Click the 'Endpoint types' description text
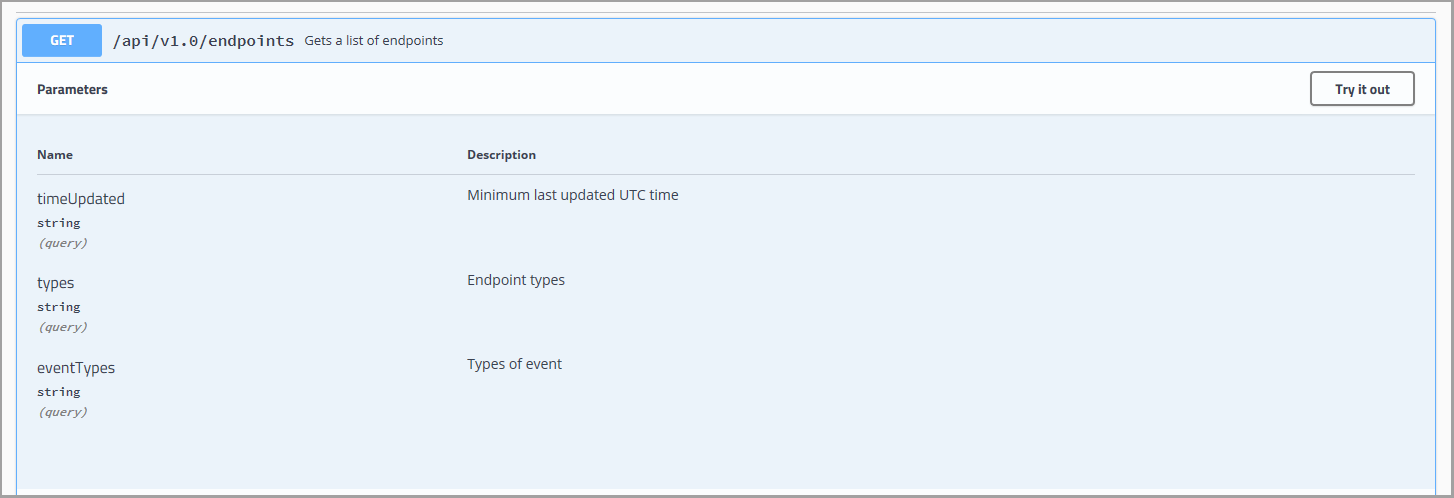Screen dimensions: 1454x498 coord(515,280)
